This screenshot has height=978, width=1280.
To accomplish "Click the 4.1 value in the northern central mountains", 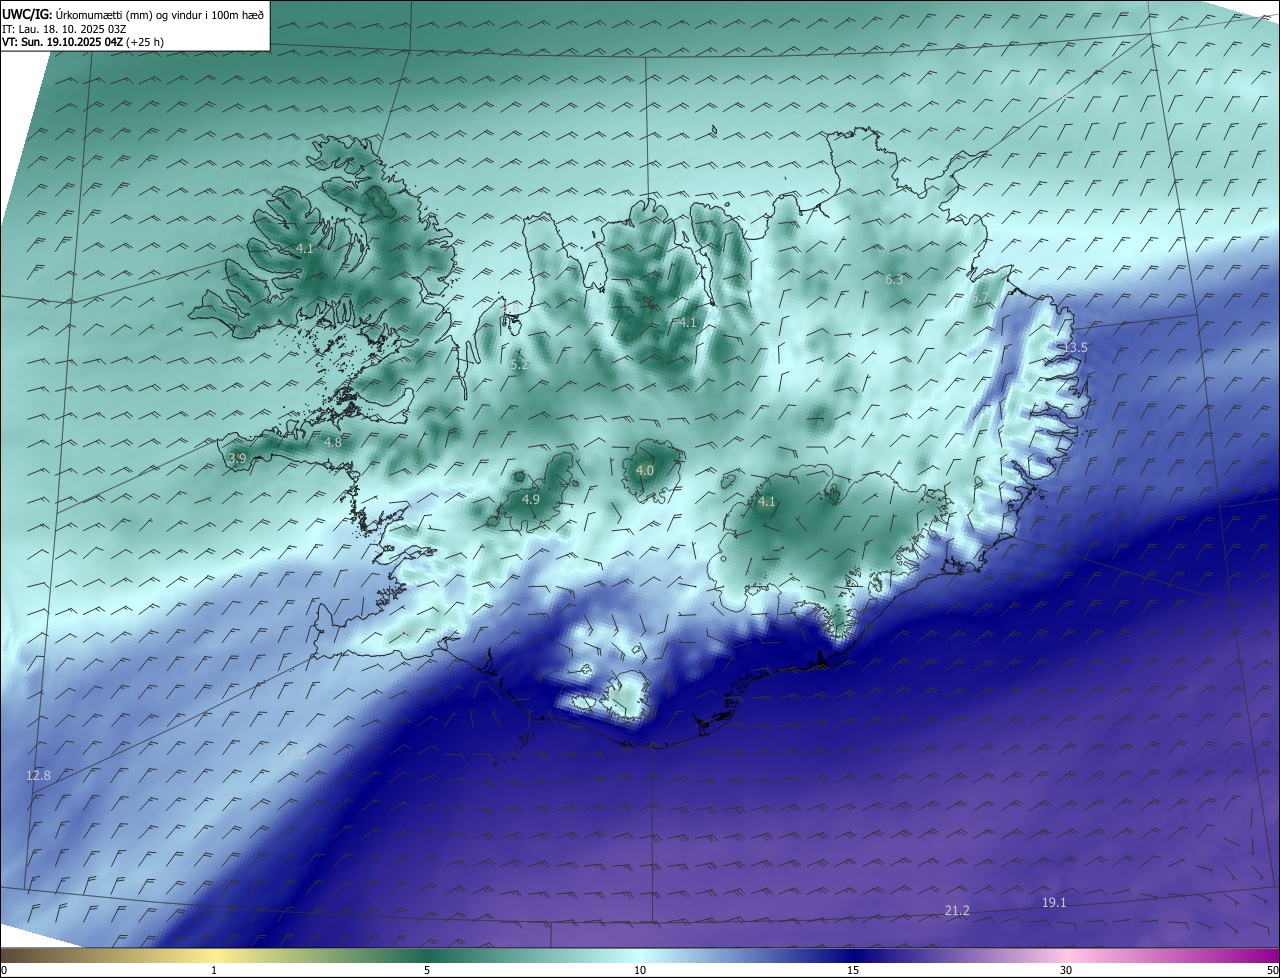I will [x=688, y=323].
